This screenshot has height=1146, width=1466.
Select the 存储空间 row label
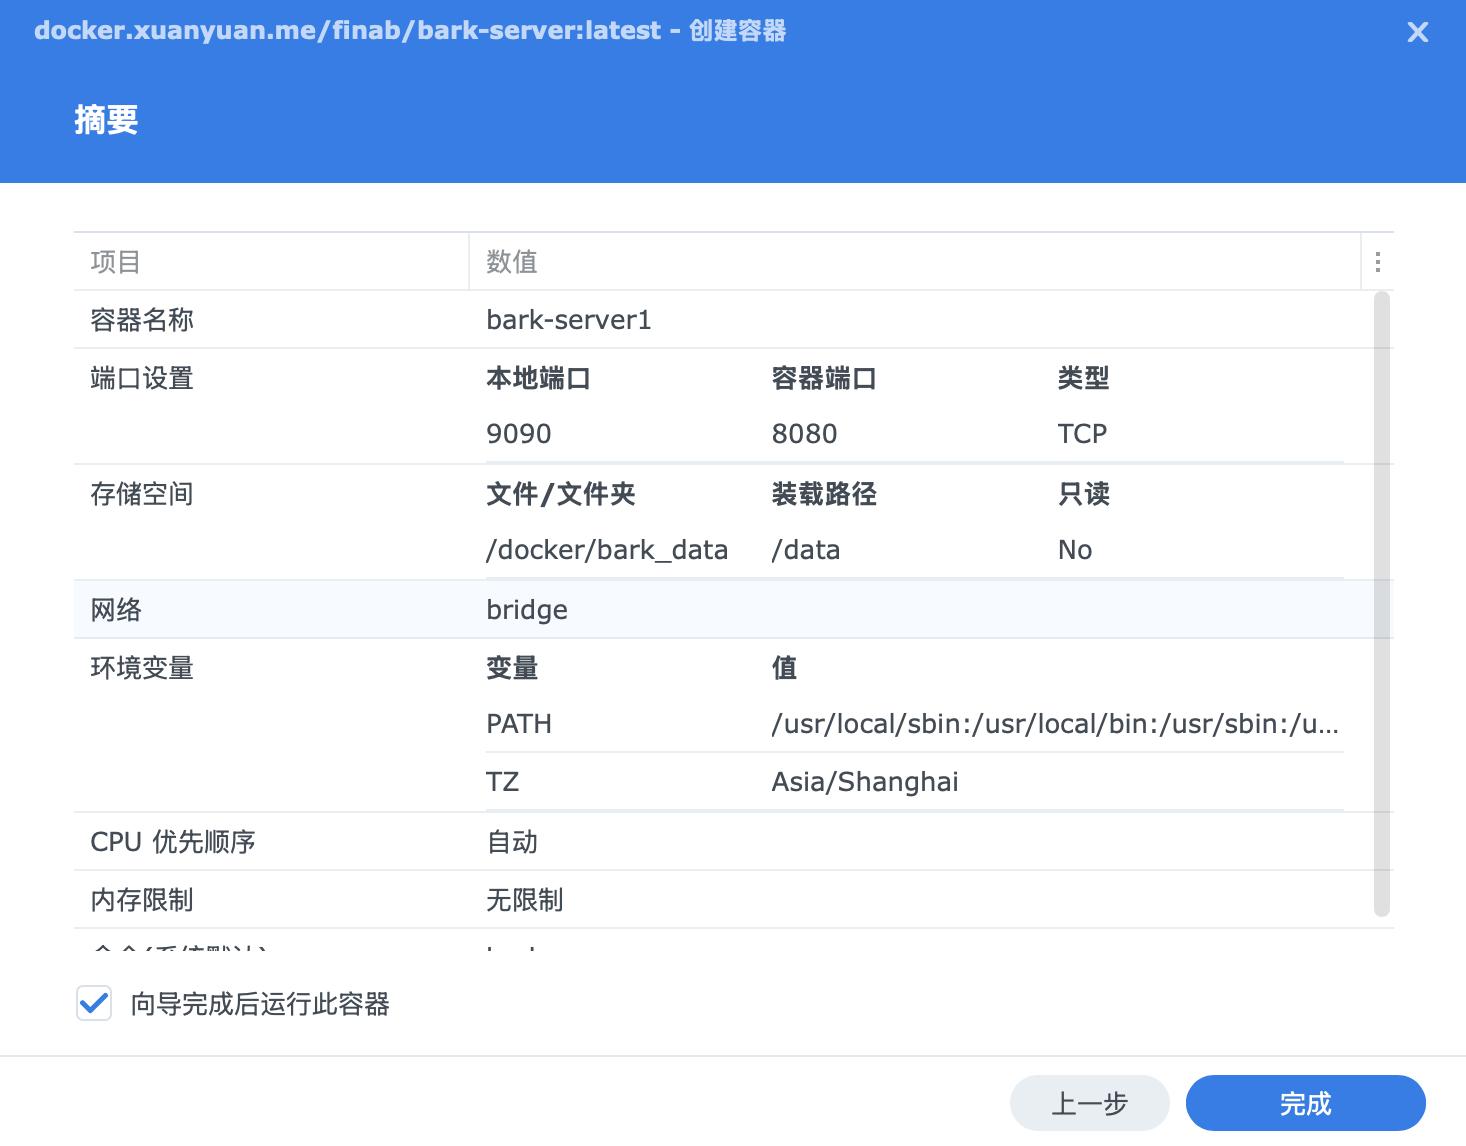[142, 494]
